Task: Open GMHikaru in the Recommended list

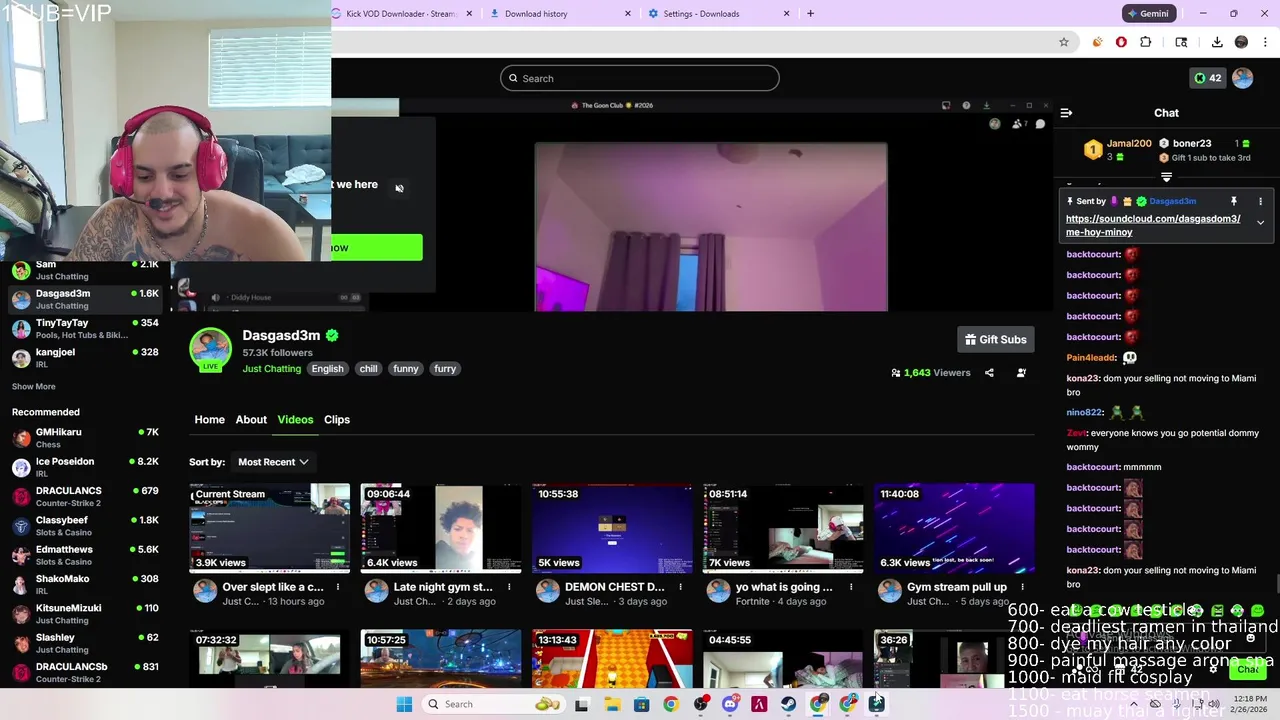Action: pos(85,438)
